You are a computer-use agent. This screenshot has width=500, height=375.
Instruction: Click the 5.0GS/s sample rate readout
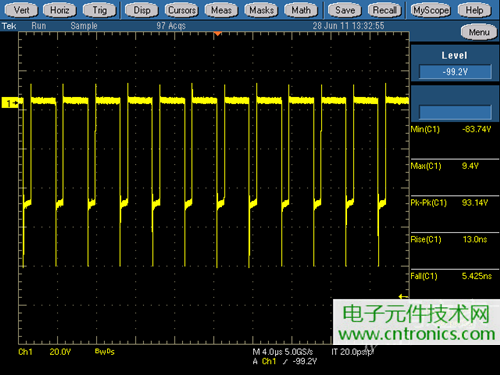[x=299, y=352]
